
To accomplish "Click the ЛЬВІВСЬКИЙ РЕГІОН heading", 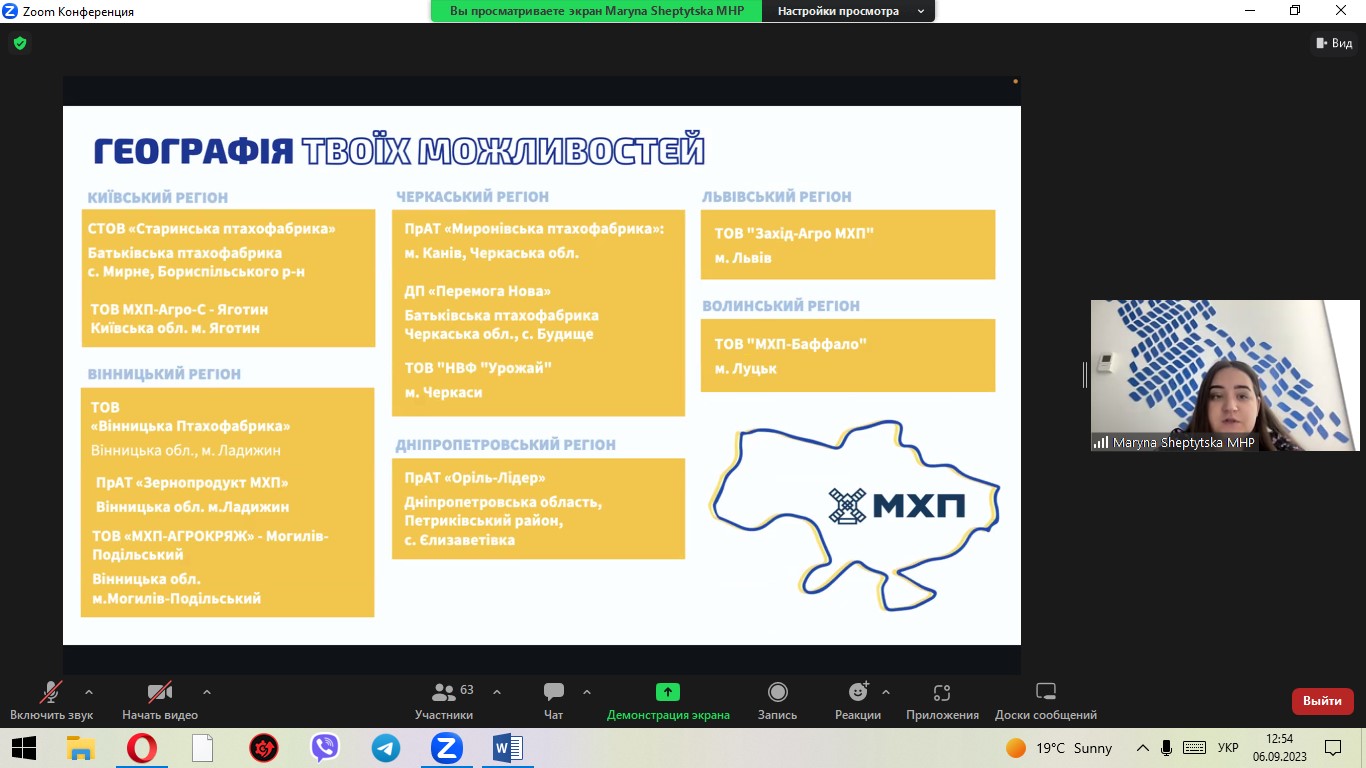I will pyautogui.click(x=777, y=197).
